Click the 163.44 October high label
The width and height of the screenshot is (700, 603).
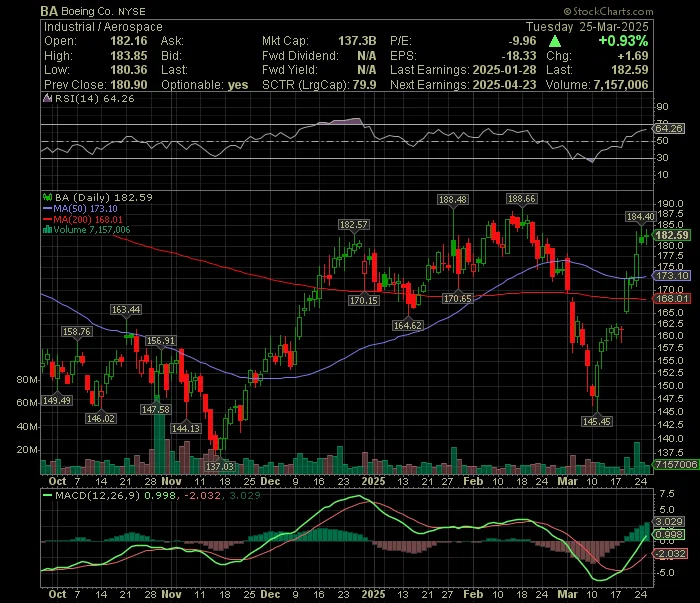tap(126, 309)
